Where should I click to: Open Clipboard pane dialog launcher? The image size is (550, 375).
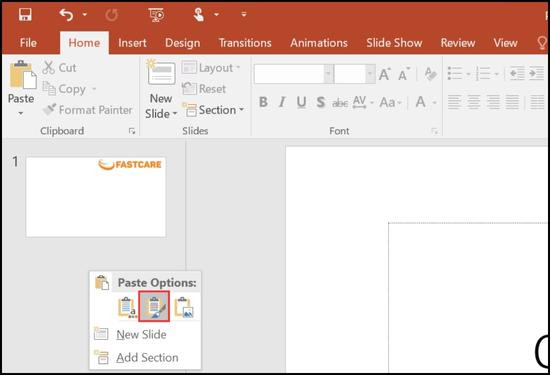click(132, 131)
